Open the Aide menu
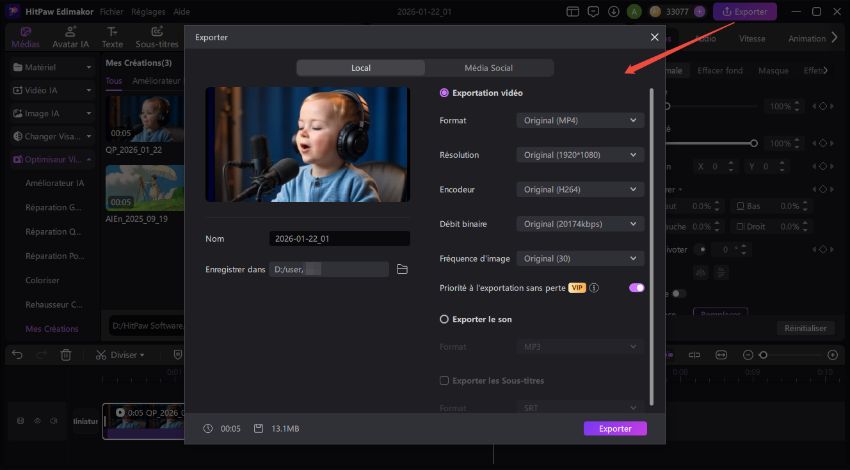 pos(182,11)
